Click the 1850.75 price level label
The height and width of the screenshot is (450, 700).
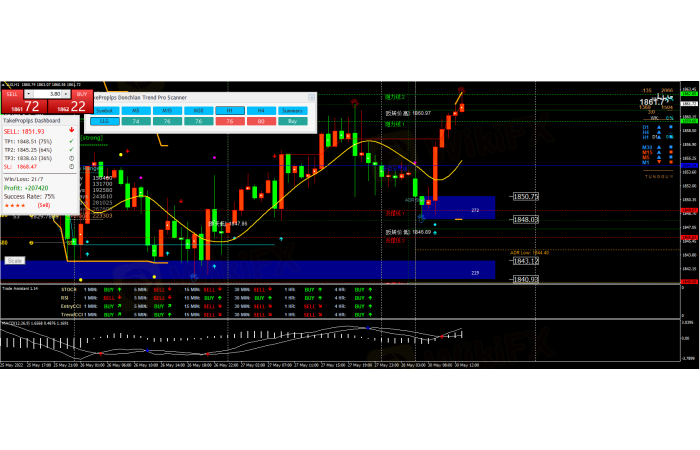[525, 197]
